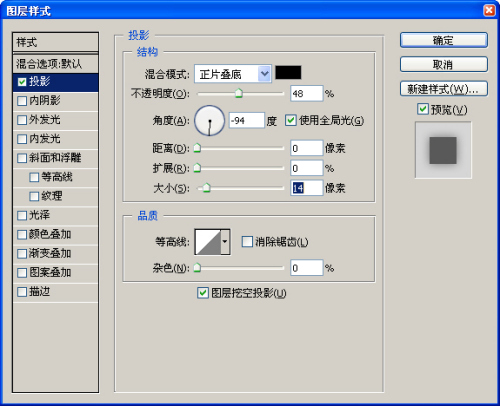Uncheck 图层挖空投影 knockout option
The height and width of the screenshot is (406, 500).
click(x=203, y=293)
